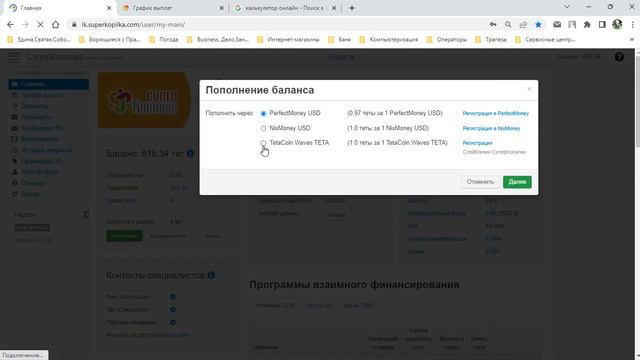Open the saved password key icon
The width and height of the screenshot is (640, 360).
click(x=493, y=25)
